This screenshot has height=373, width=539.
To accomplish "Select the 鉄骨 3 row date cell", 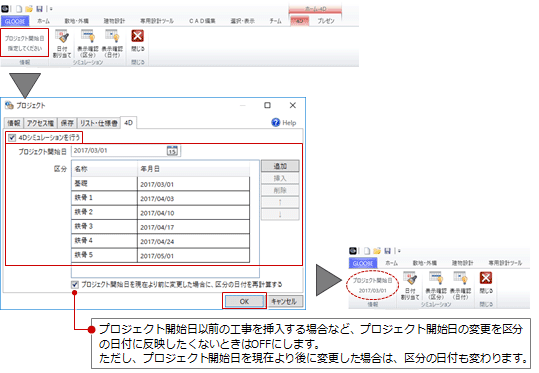I will (193, 227).
